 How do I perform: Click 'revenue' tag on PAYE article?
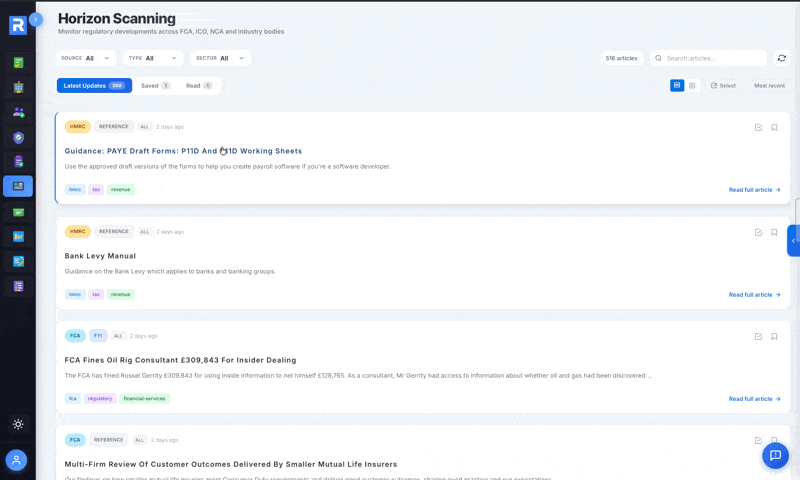(x=120, y=189)
